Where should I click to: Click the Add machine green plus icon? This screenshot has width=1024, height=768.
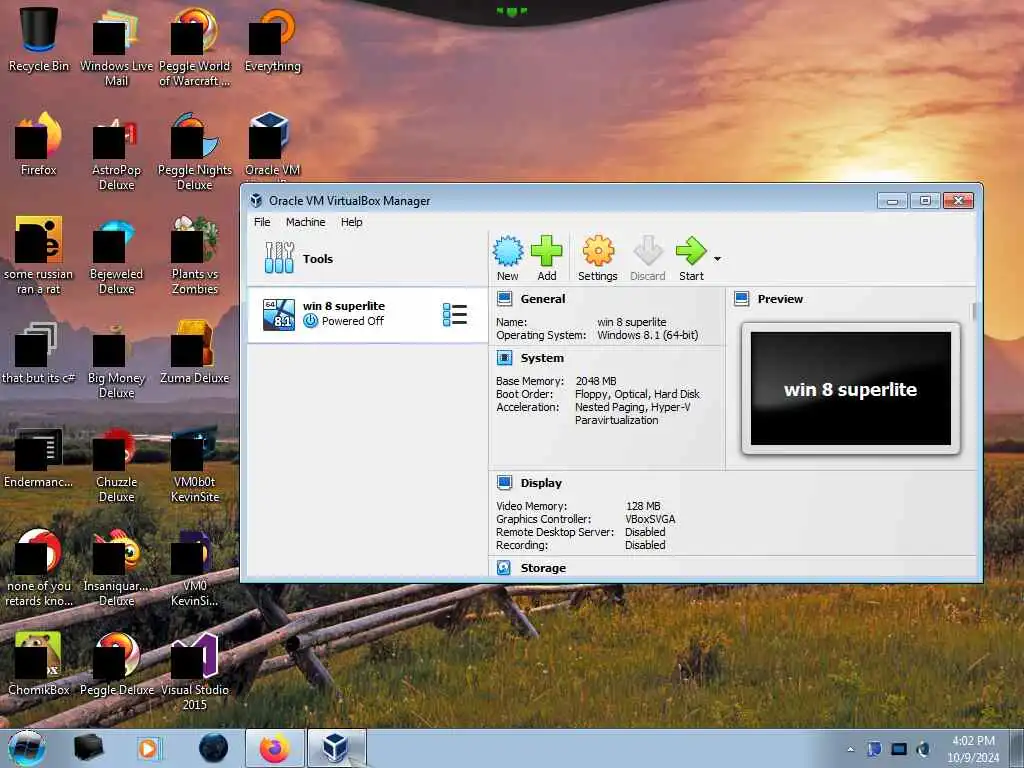point(547,259)
